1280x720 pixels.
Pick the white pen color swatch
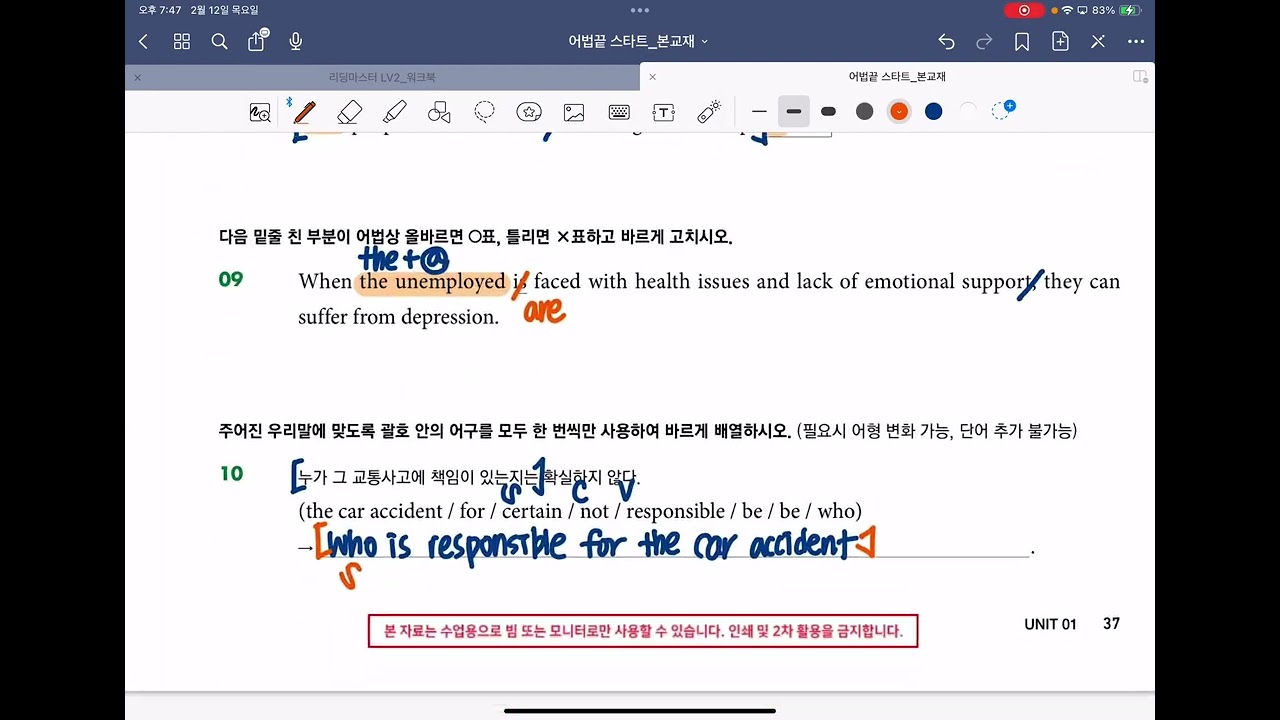[968, 111]
